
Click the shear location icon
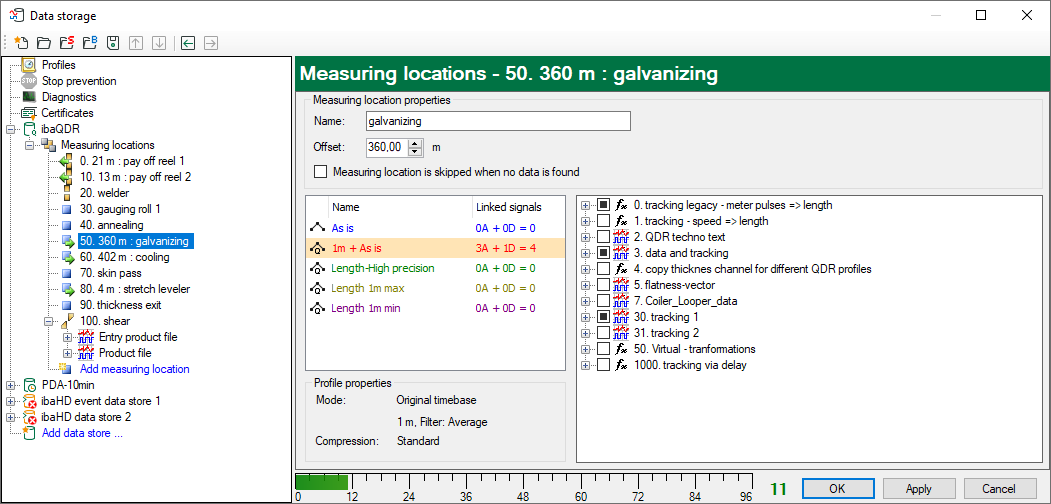click(67, 321)
